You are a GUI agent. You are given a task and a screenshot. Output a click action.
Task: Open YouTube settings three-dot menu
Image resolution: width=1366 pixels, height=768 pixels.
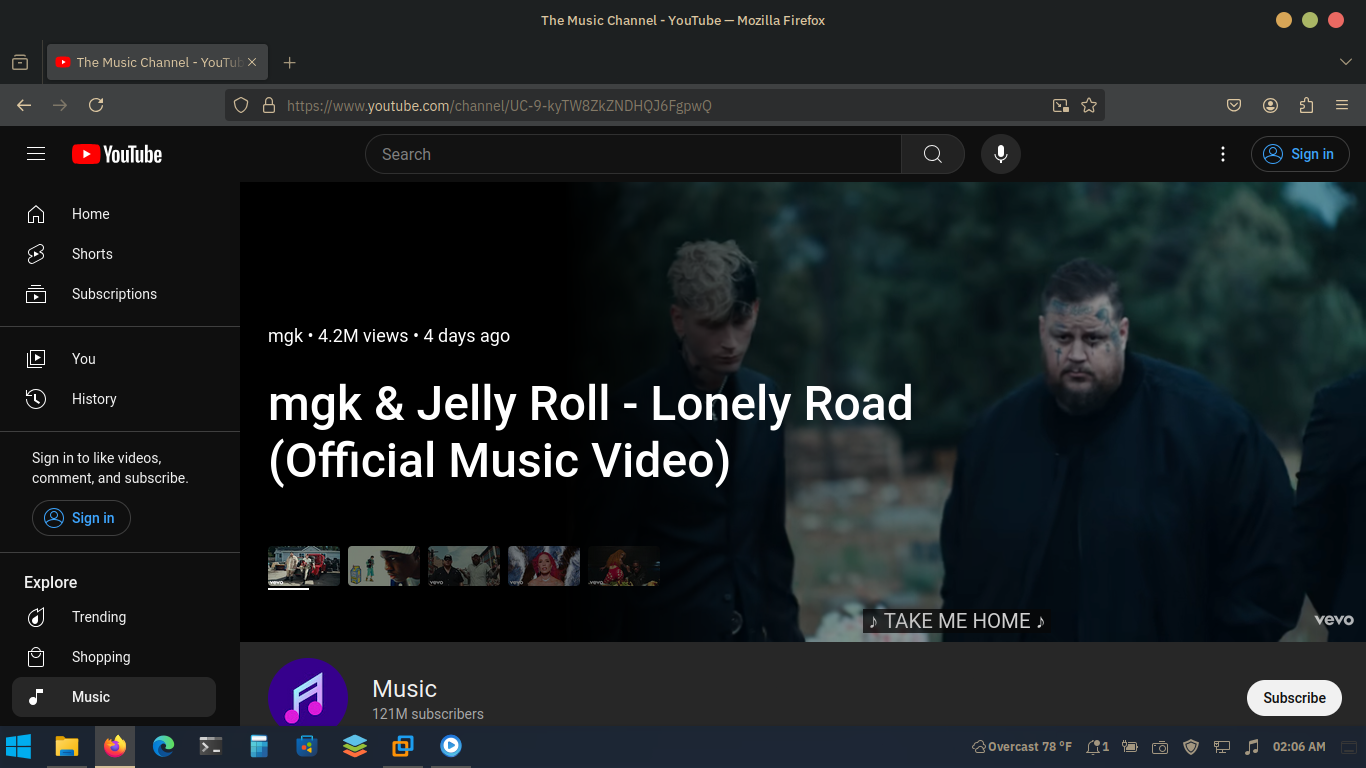pos(1223,154)
